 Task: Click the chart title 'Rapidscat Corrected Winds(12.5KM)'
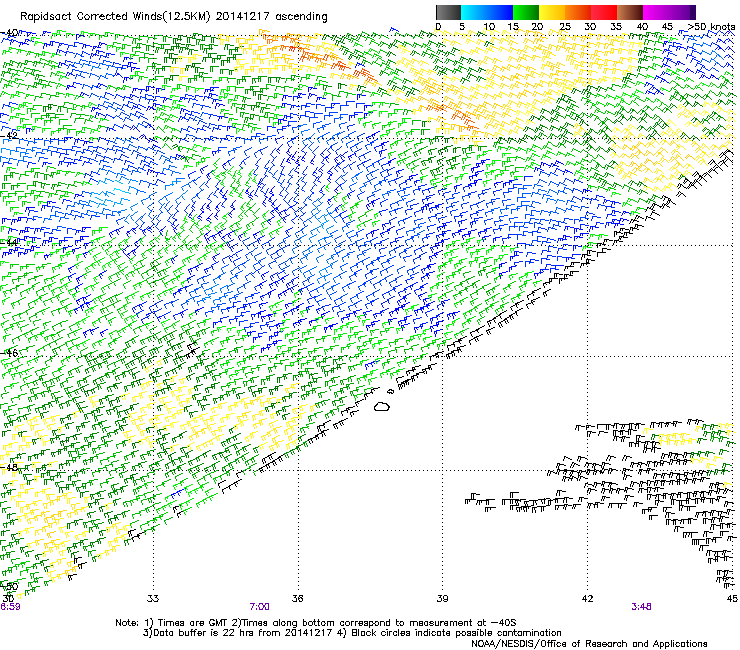[115, 17]
